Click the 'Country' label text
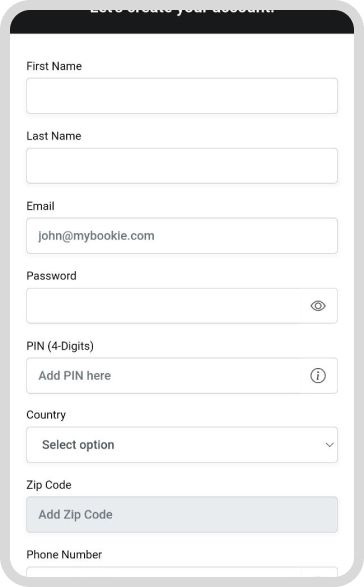Viewport: 364px width, 587px height. point(46,415)
